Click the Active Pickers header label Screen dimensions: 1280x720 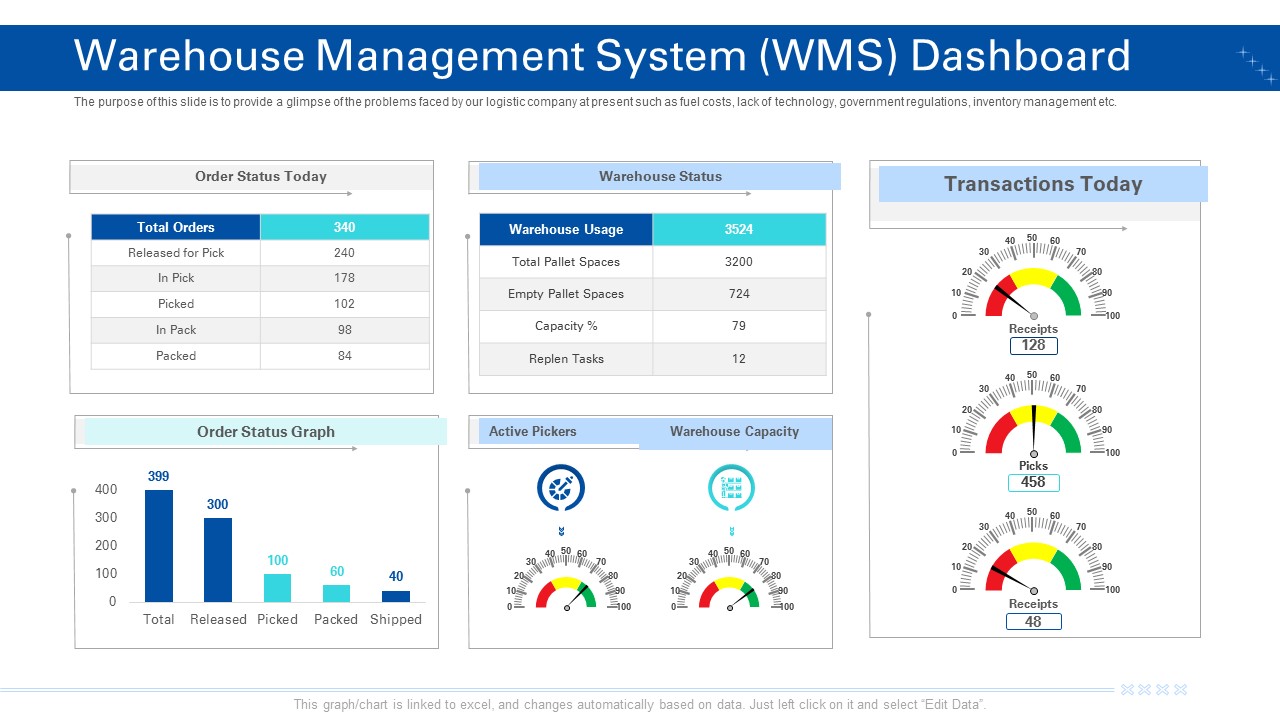(533, 431)
